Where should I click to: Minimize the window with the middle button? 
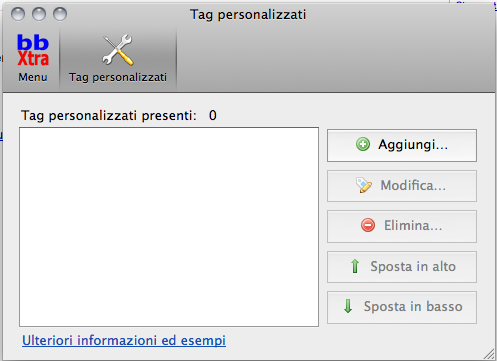click(x=39, y=14)
